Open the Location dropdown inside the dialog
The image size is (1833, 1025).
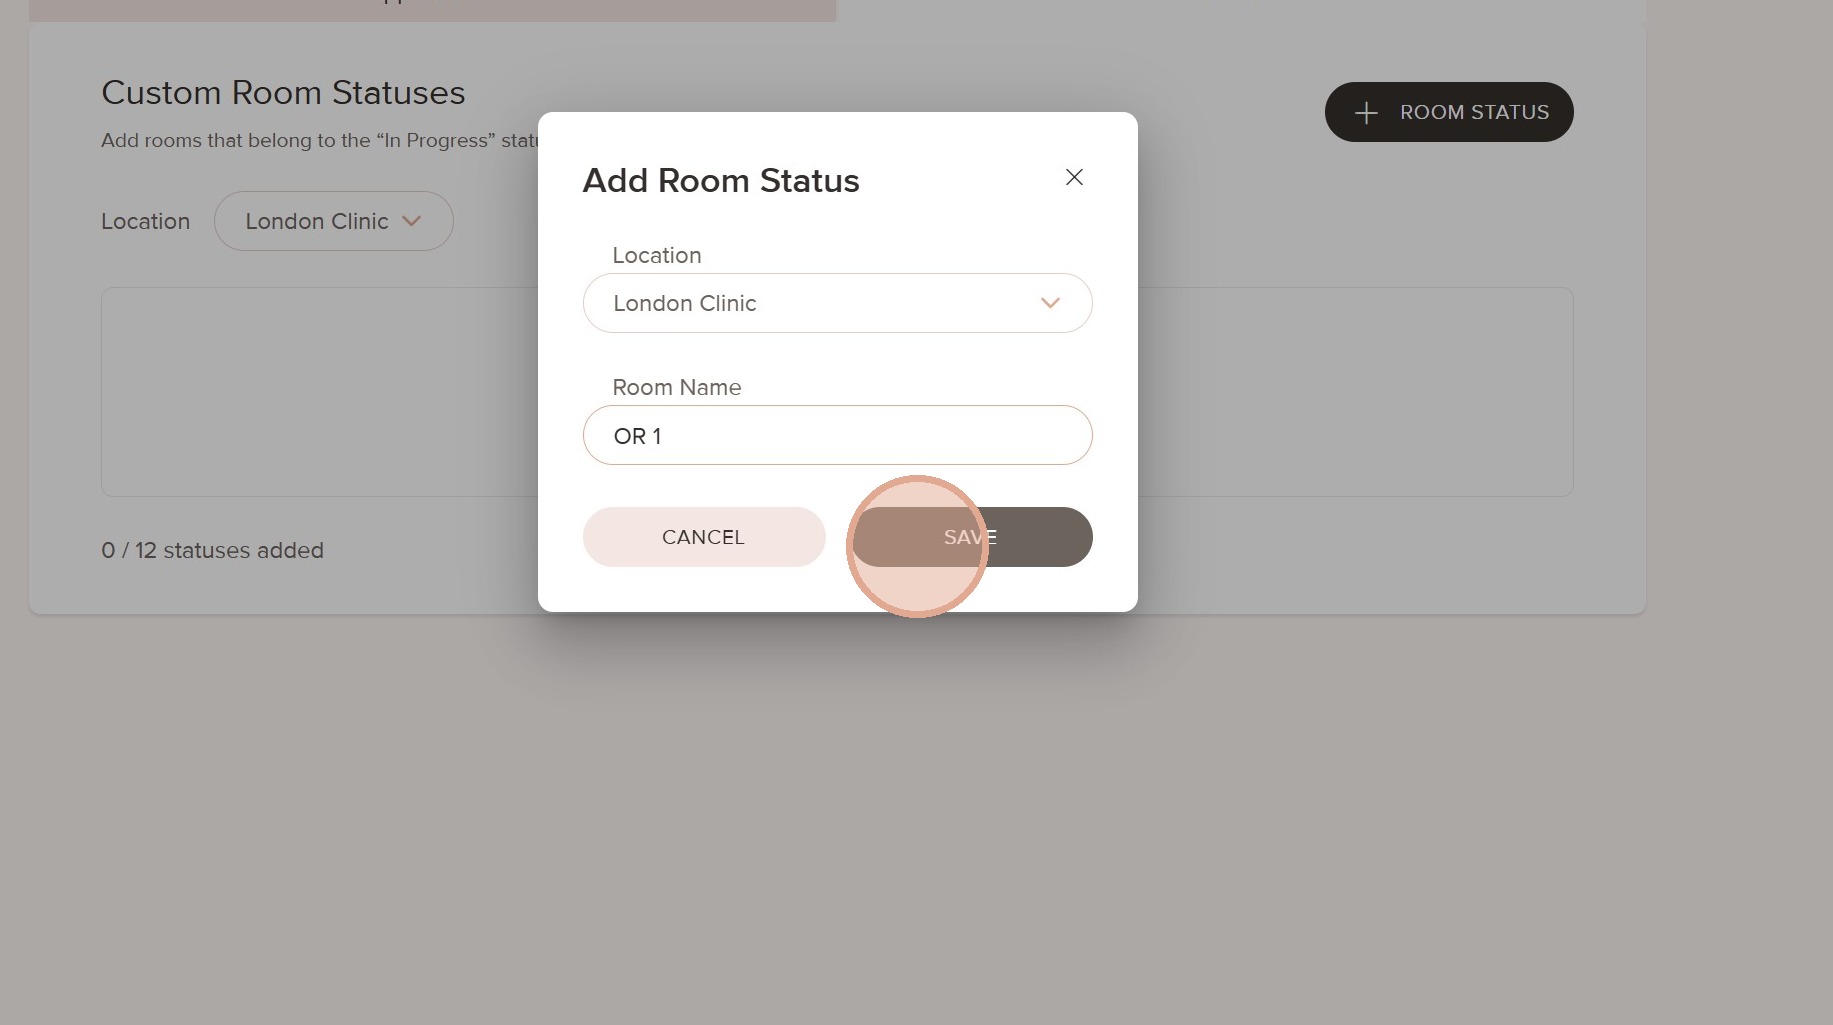click(836, 303)
